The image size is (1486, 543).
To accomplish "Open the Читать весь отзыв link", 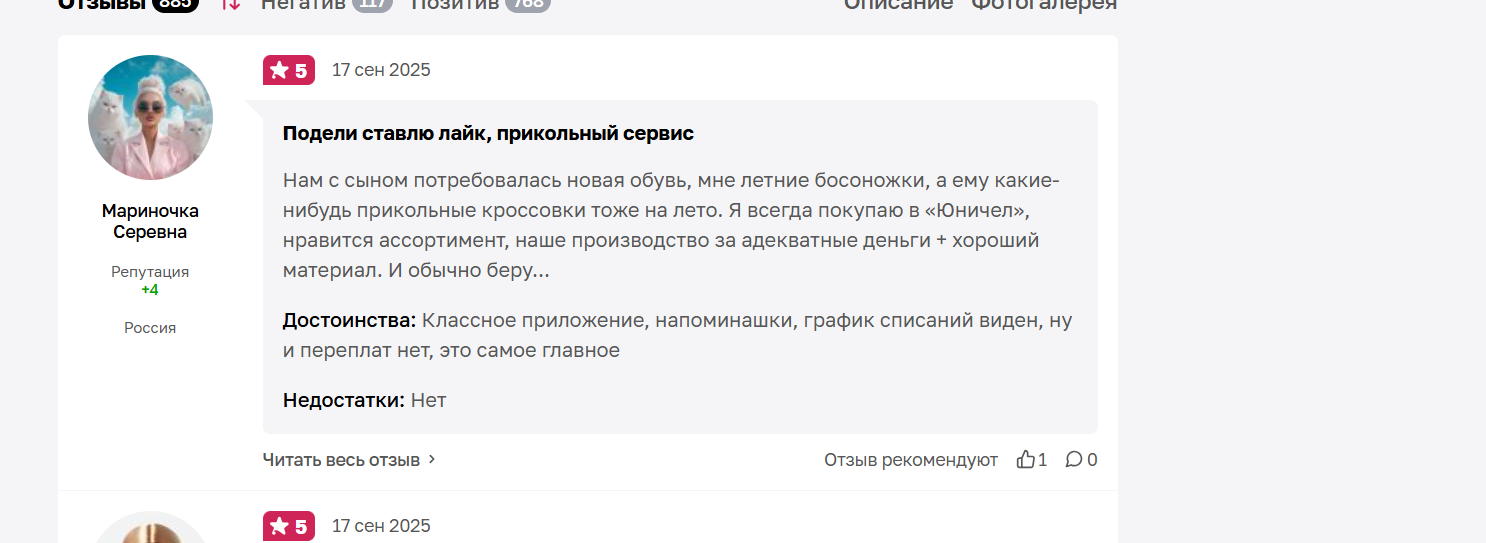I will click(341, 460).
